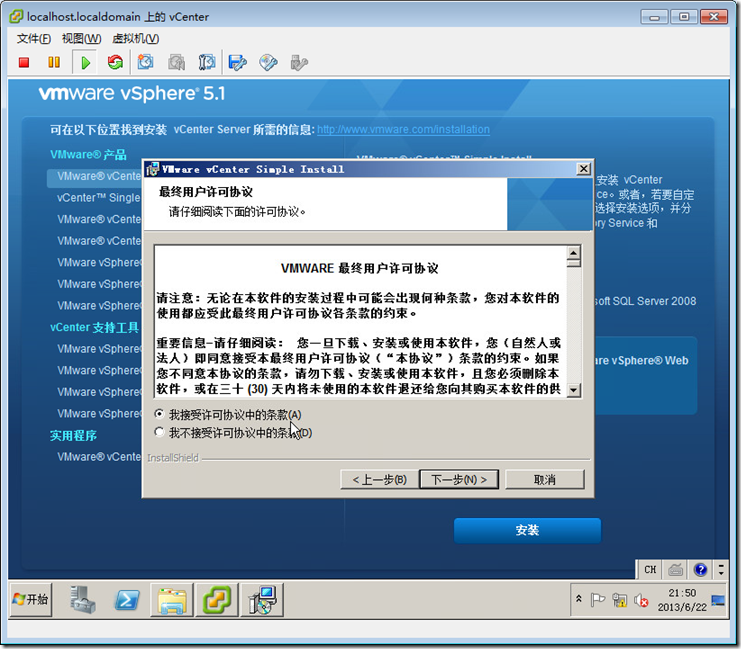Click 取消 to cancel the installer
This screenshot has height=649, width=741.
pos(544,480)
